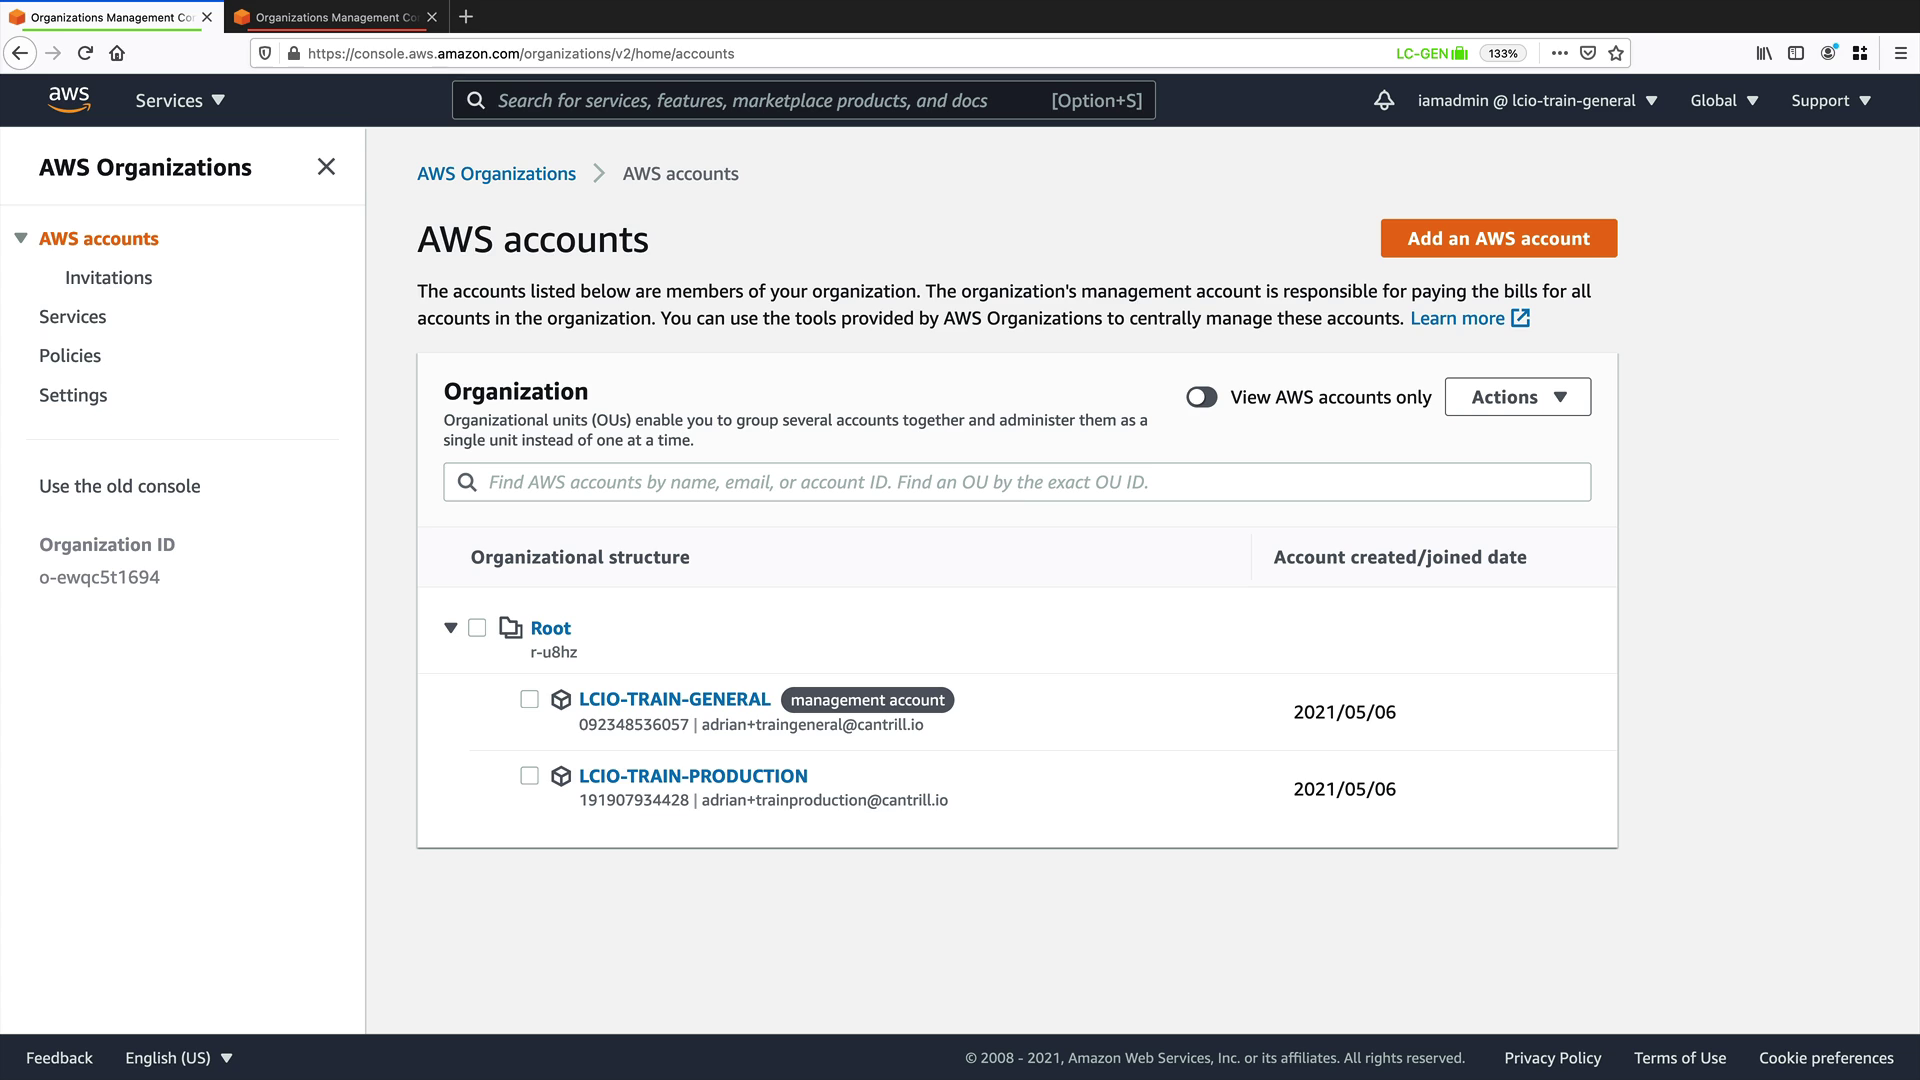The height and width of the screenshot is (1080, 1920).
Task: Collapse the Root tree node
Action: [451, 628]
